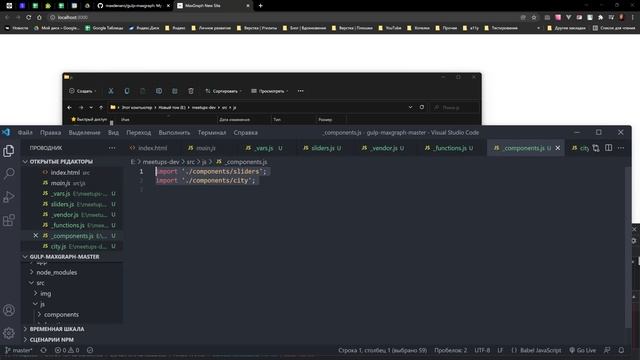Screen dimensions: 640x360
Task: Go back in File Explorer navigation
Action: pyautogui.click(x=69, y=107)
